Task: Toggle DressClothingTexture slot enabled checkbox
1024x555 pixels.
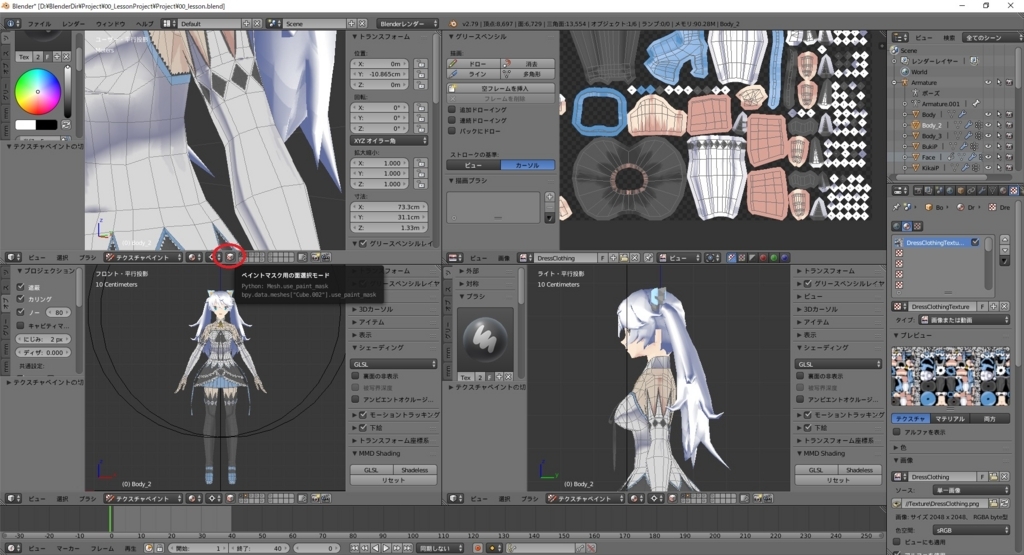Action: (x=975, y=242)
